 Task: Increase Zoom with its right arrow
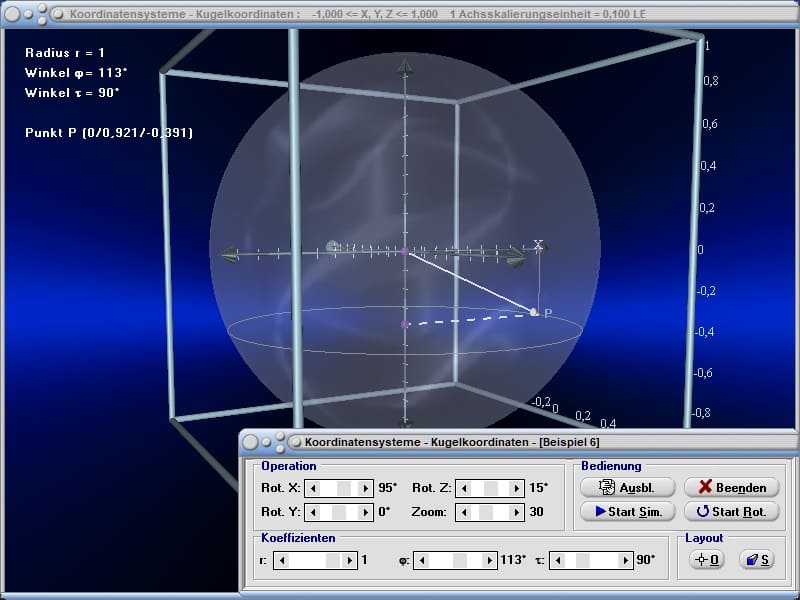tap(516, 512)
